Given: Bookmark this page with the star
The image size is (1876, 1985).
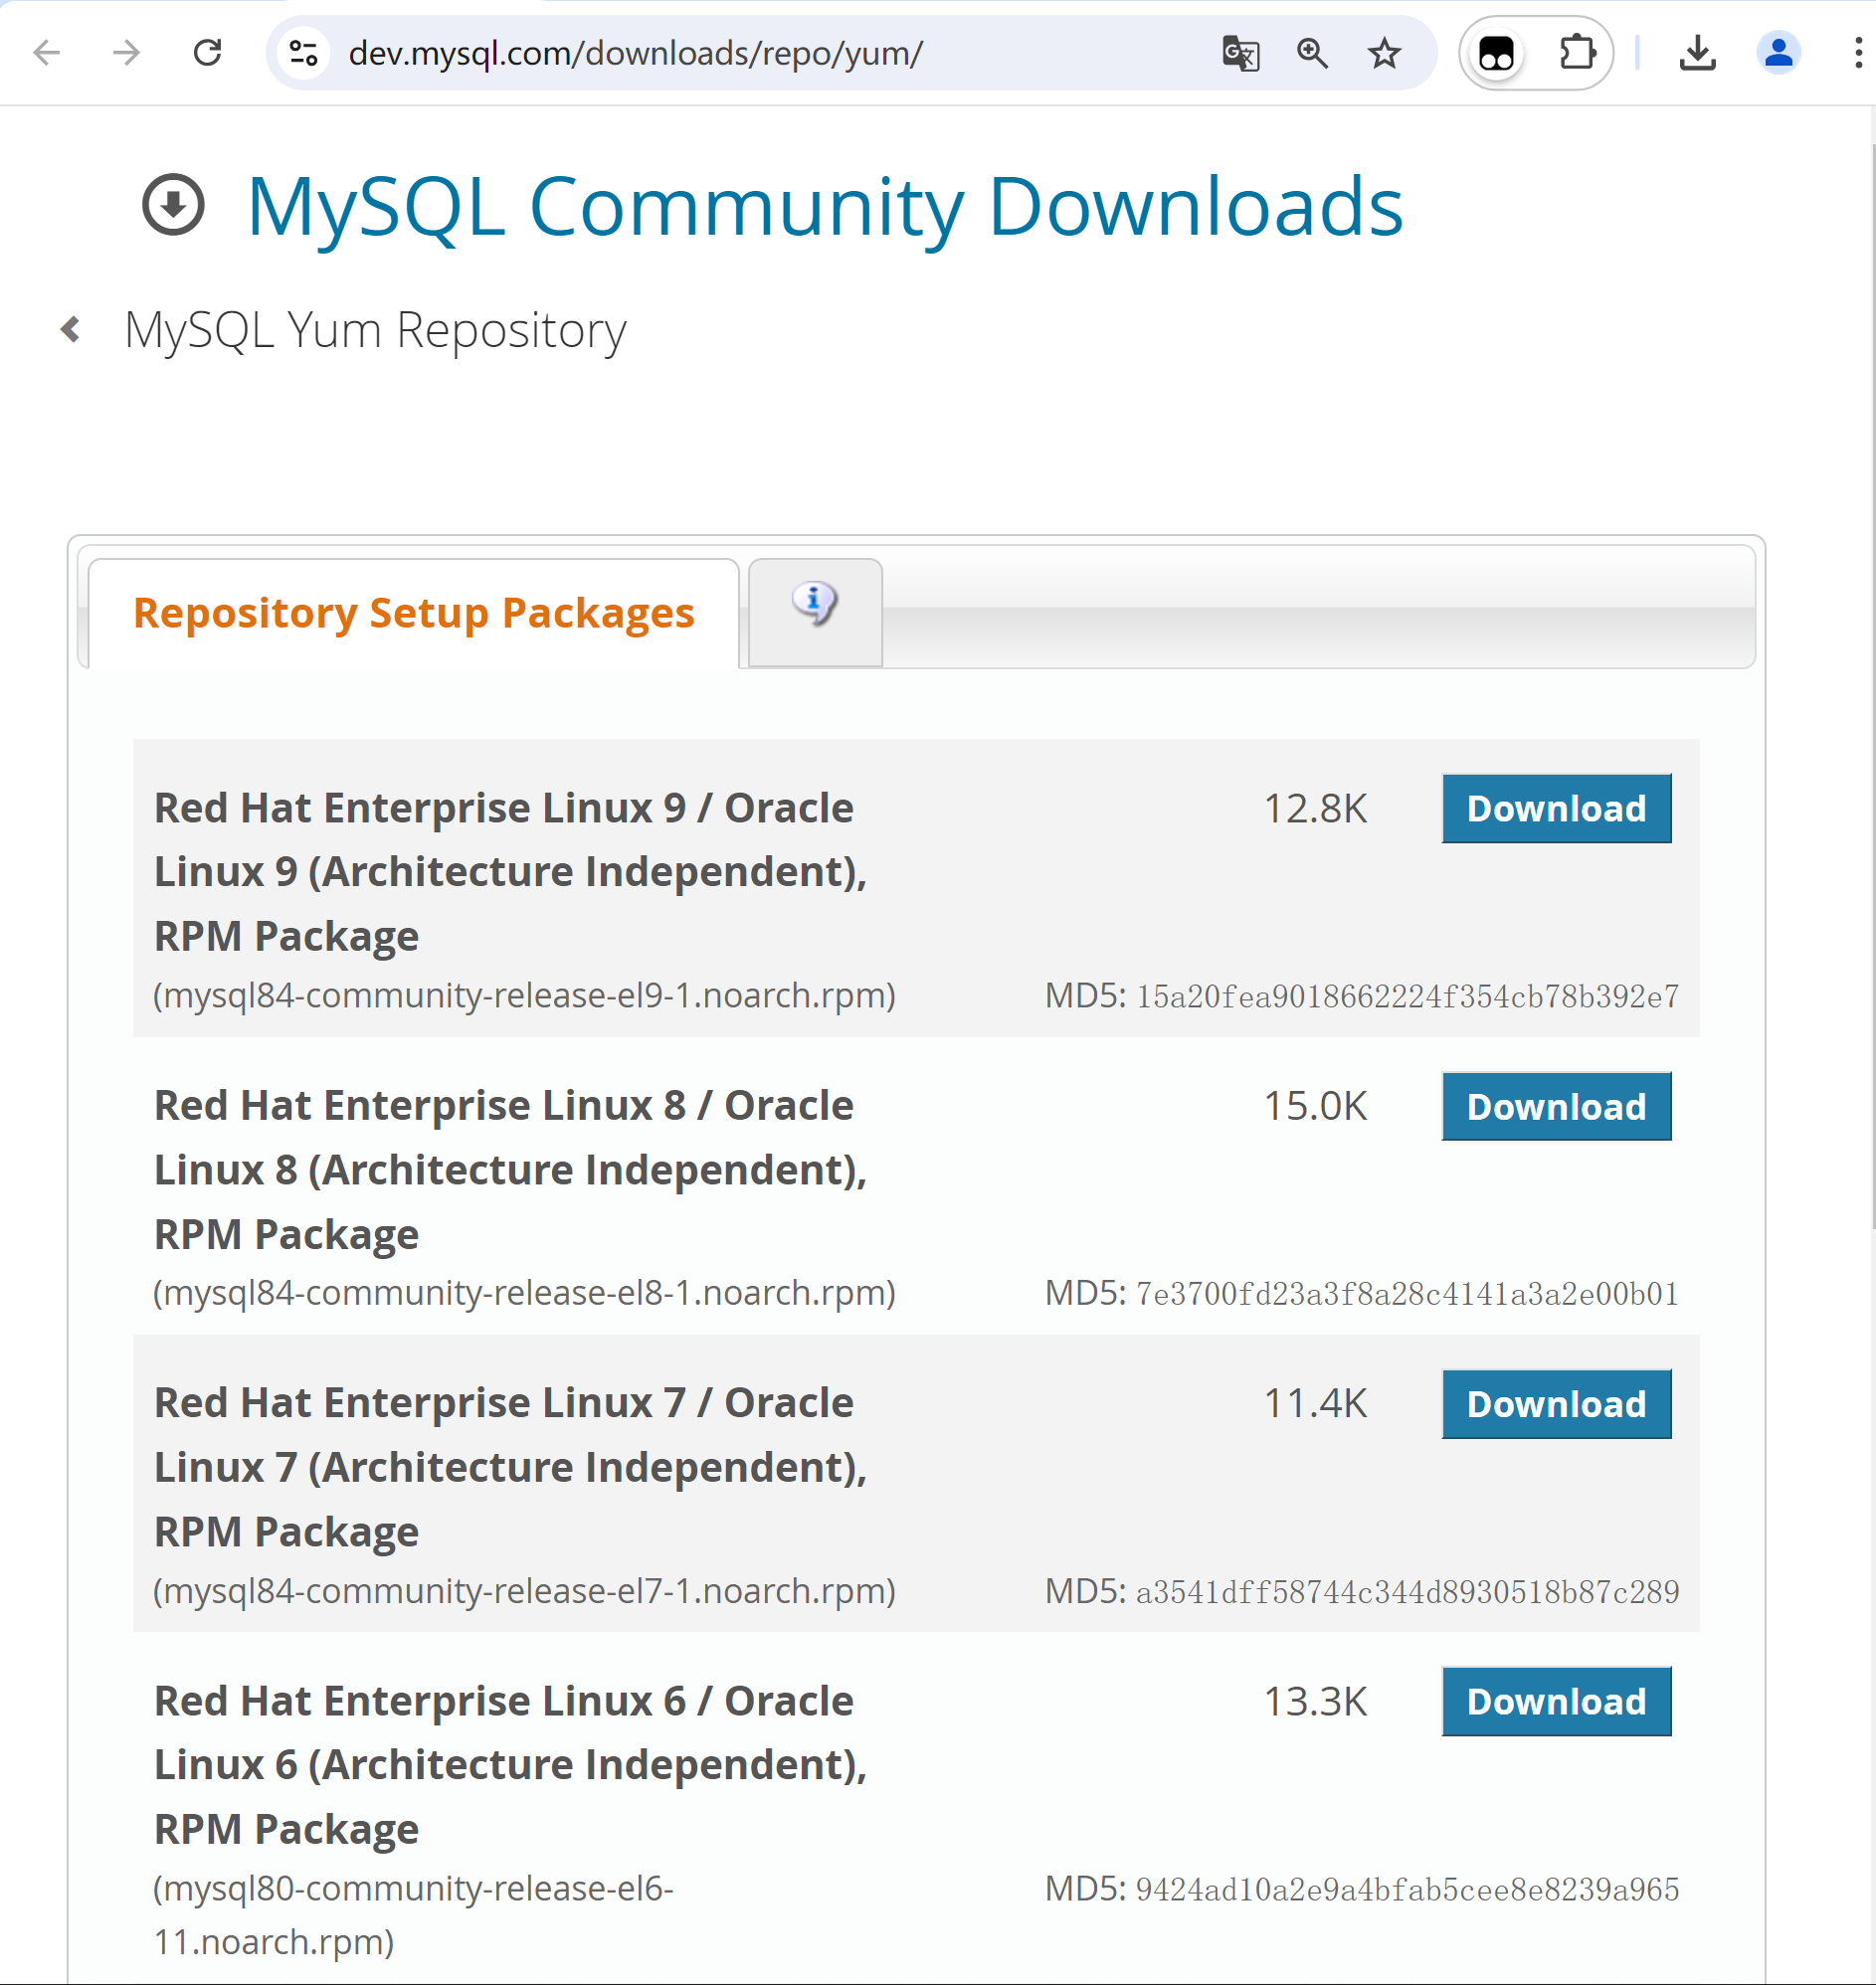Looking at the screenshot, I should (x=1384, y=53).
